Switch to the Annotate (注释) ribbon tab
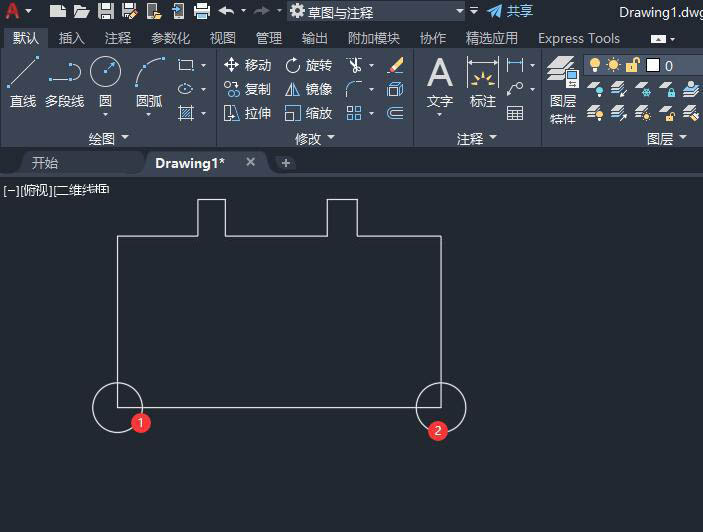Image resolution: width=703 pixels, height=532 pixels. click(117, 39)
